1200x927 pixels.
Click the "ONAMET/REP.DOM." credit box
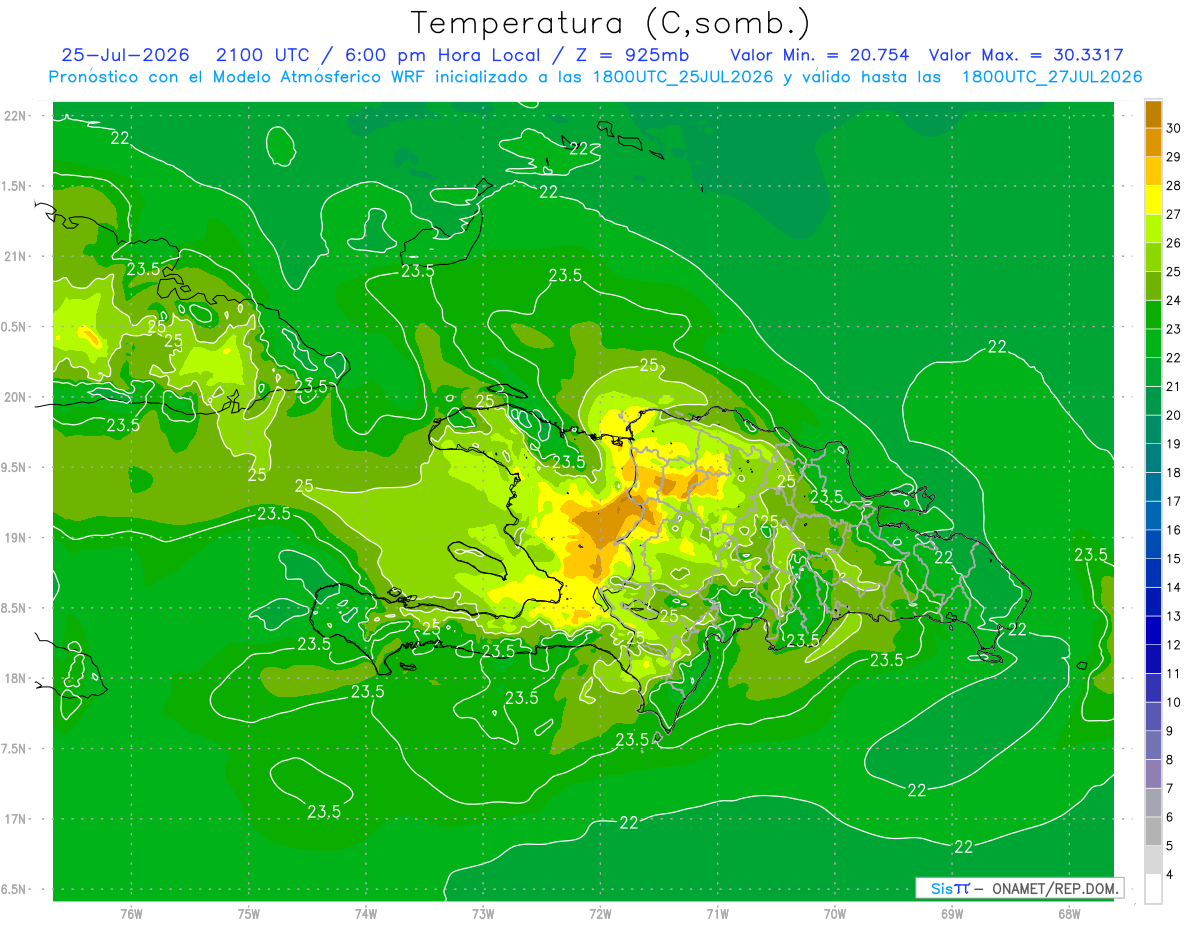pos(1020,888)
